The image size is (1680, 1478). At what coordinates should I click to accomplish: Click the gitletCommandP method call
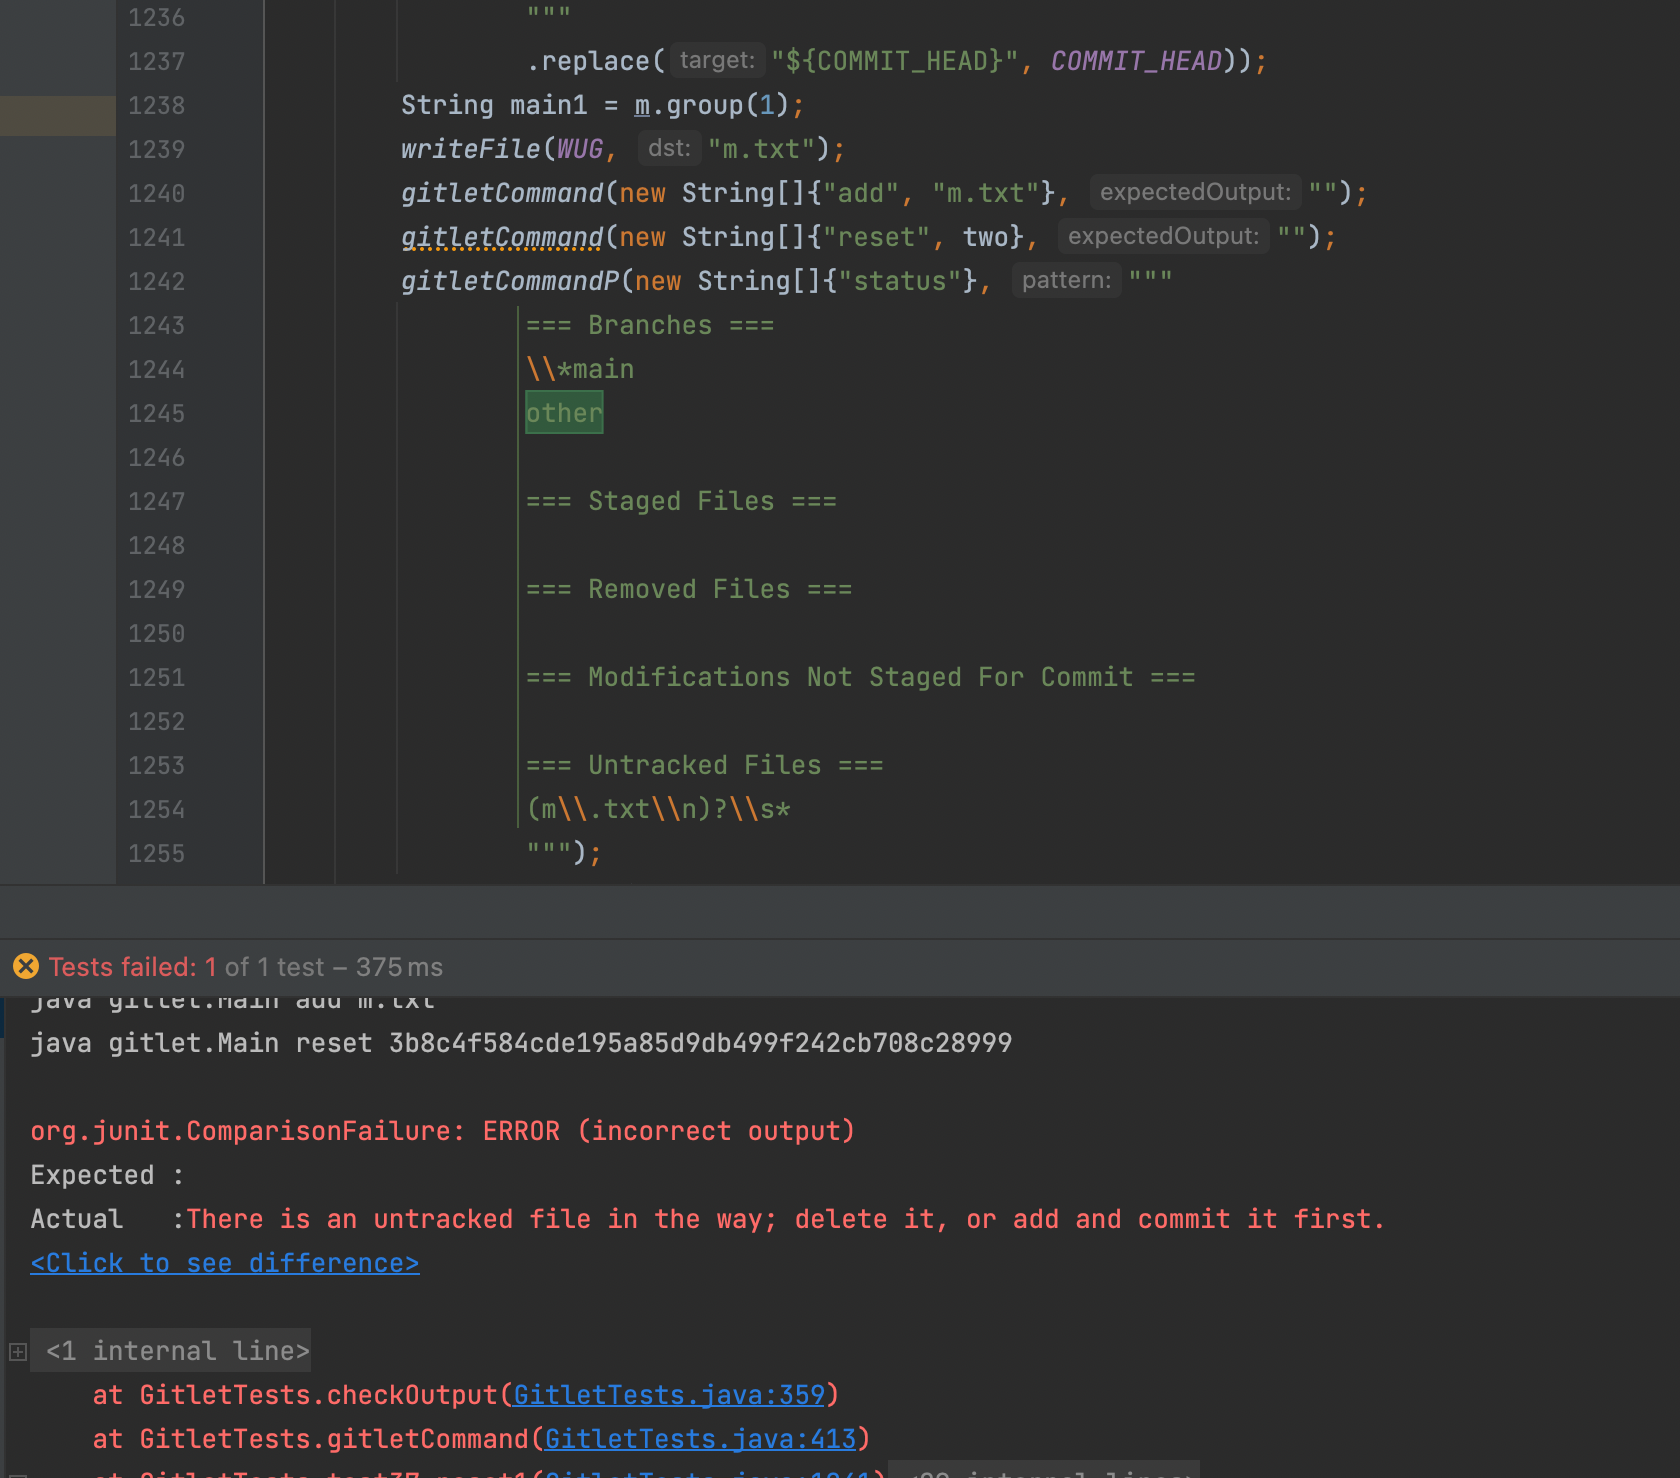coord(510,281)
